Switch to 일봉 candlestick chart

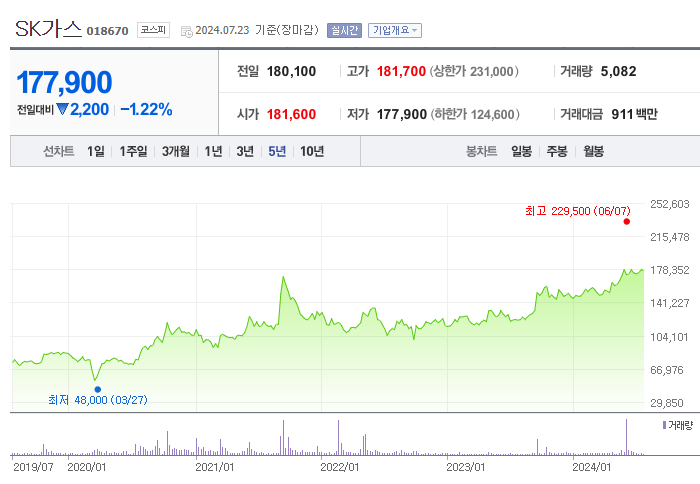click(x=521, y=151)
